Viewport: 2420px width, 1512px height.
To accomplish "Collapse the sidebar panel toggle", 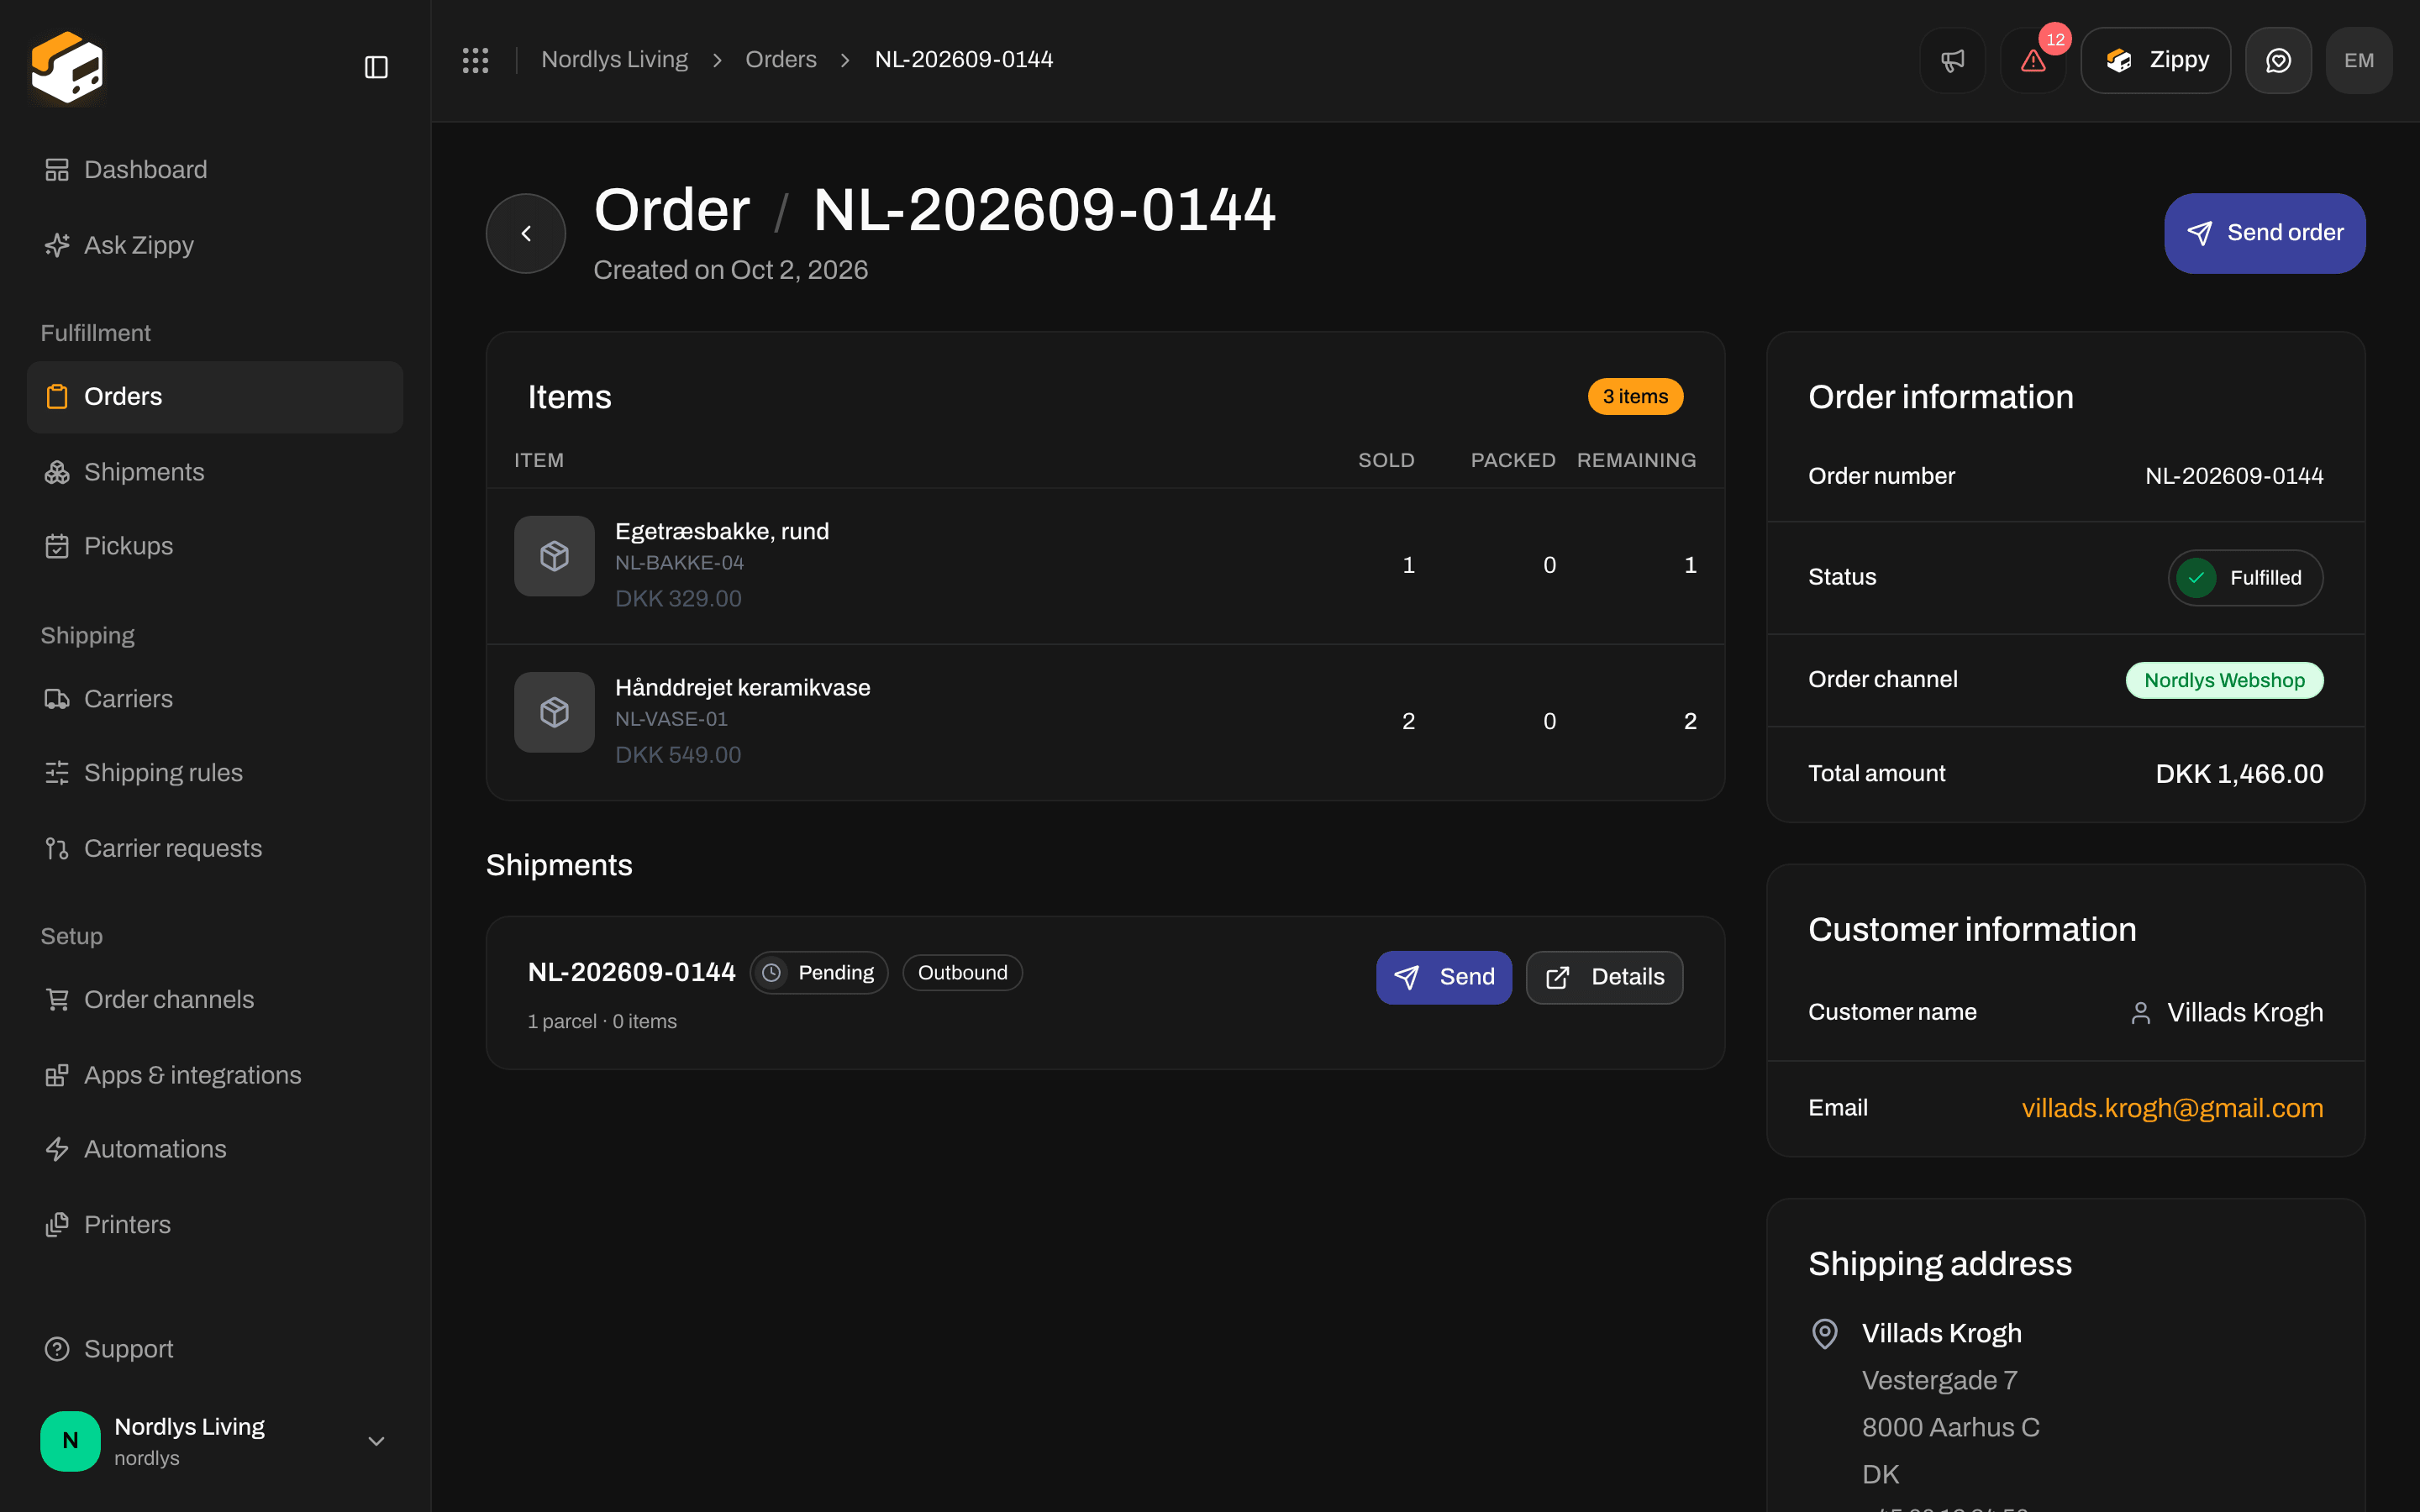I will (x=376, y=67).
